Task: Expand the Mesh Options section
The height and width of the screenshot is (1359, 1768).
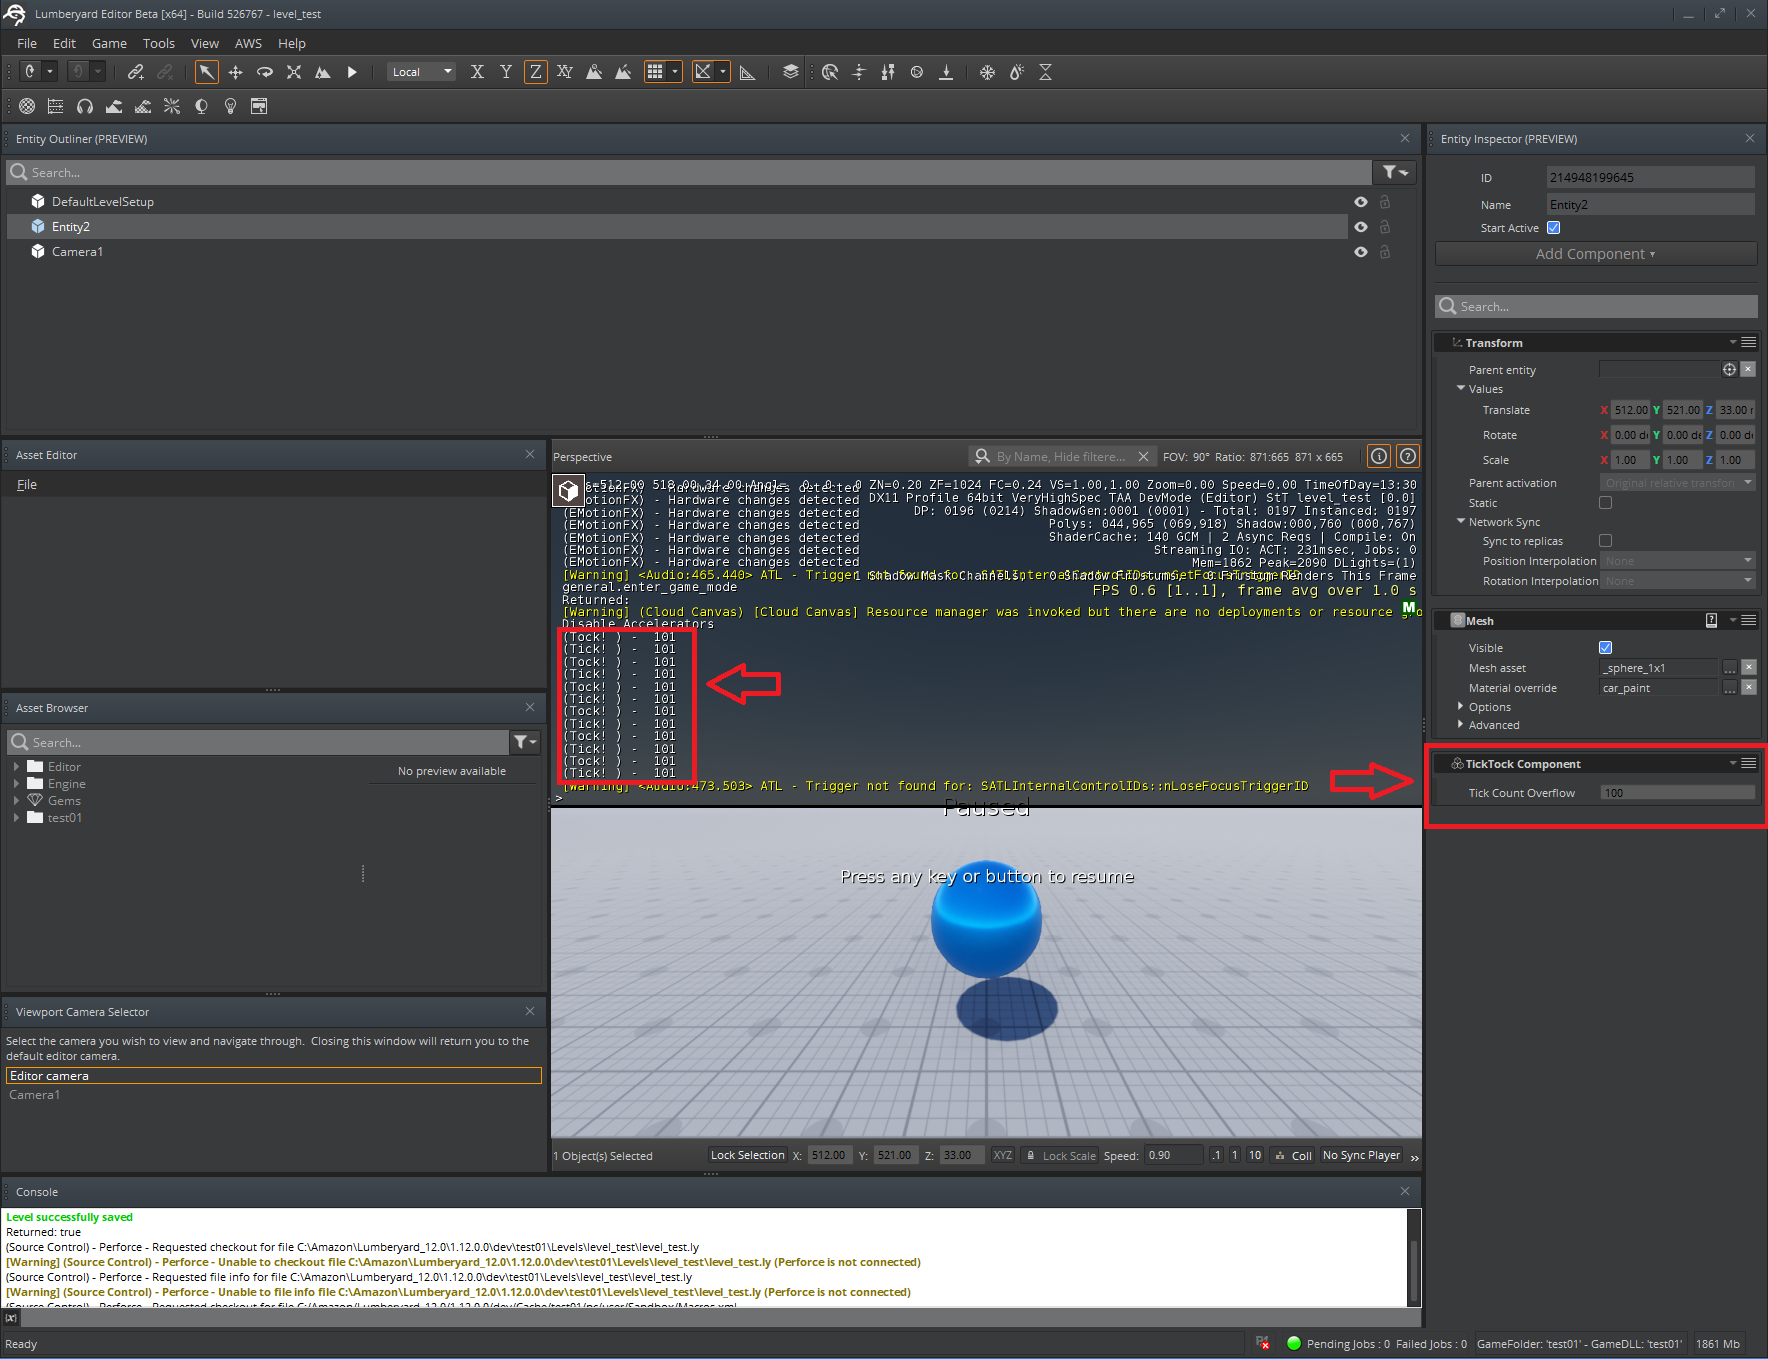Action: click(x=1461, y=706)
